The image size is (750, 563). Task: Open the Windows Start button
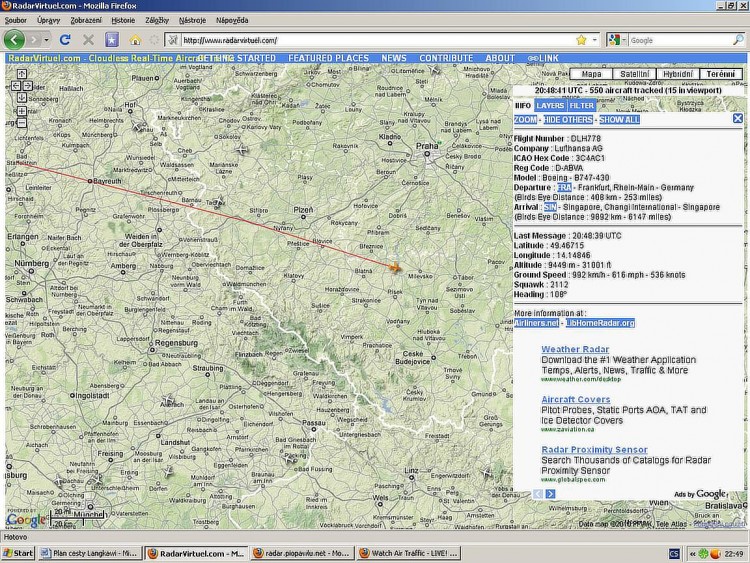18,553
